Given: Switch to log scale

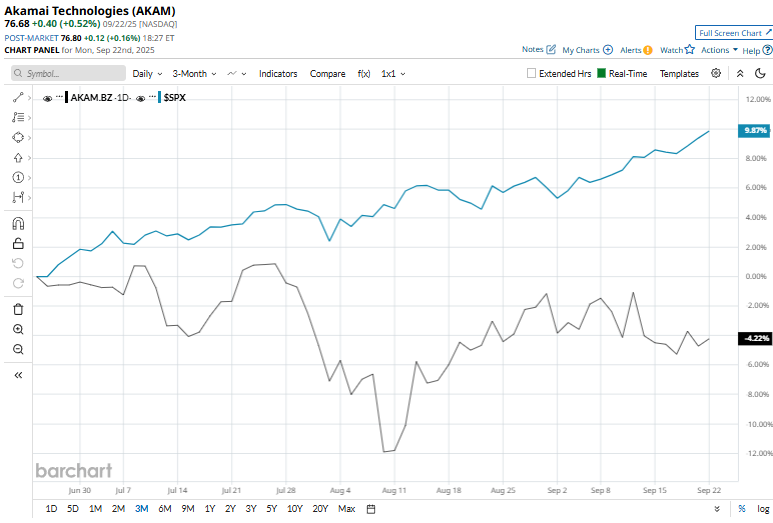Looking at the screenshot, I should [x=763, y=509].
